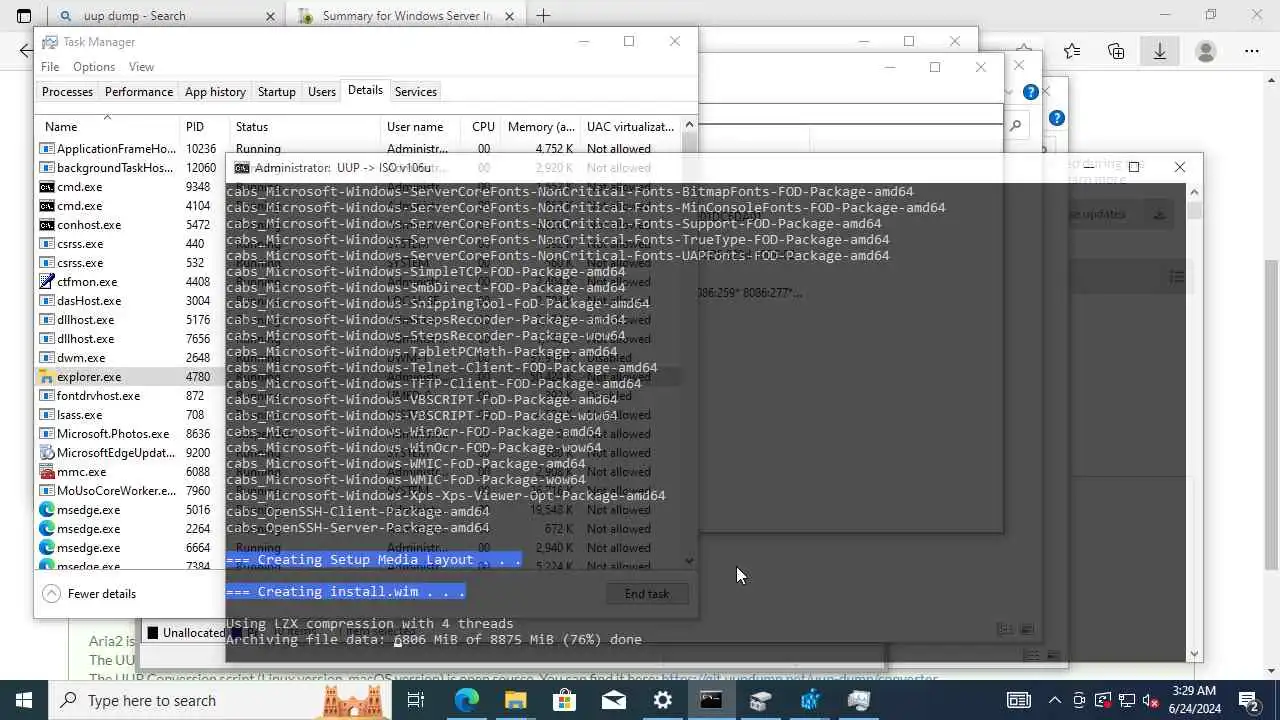
Task: Open Microsoft Edge from taskbar
Action: [467, 700]
